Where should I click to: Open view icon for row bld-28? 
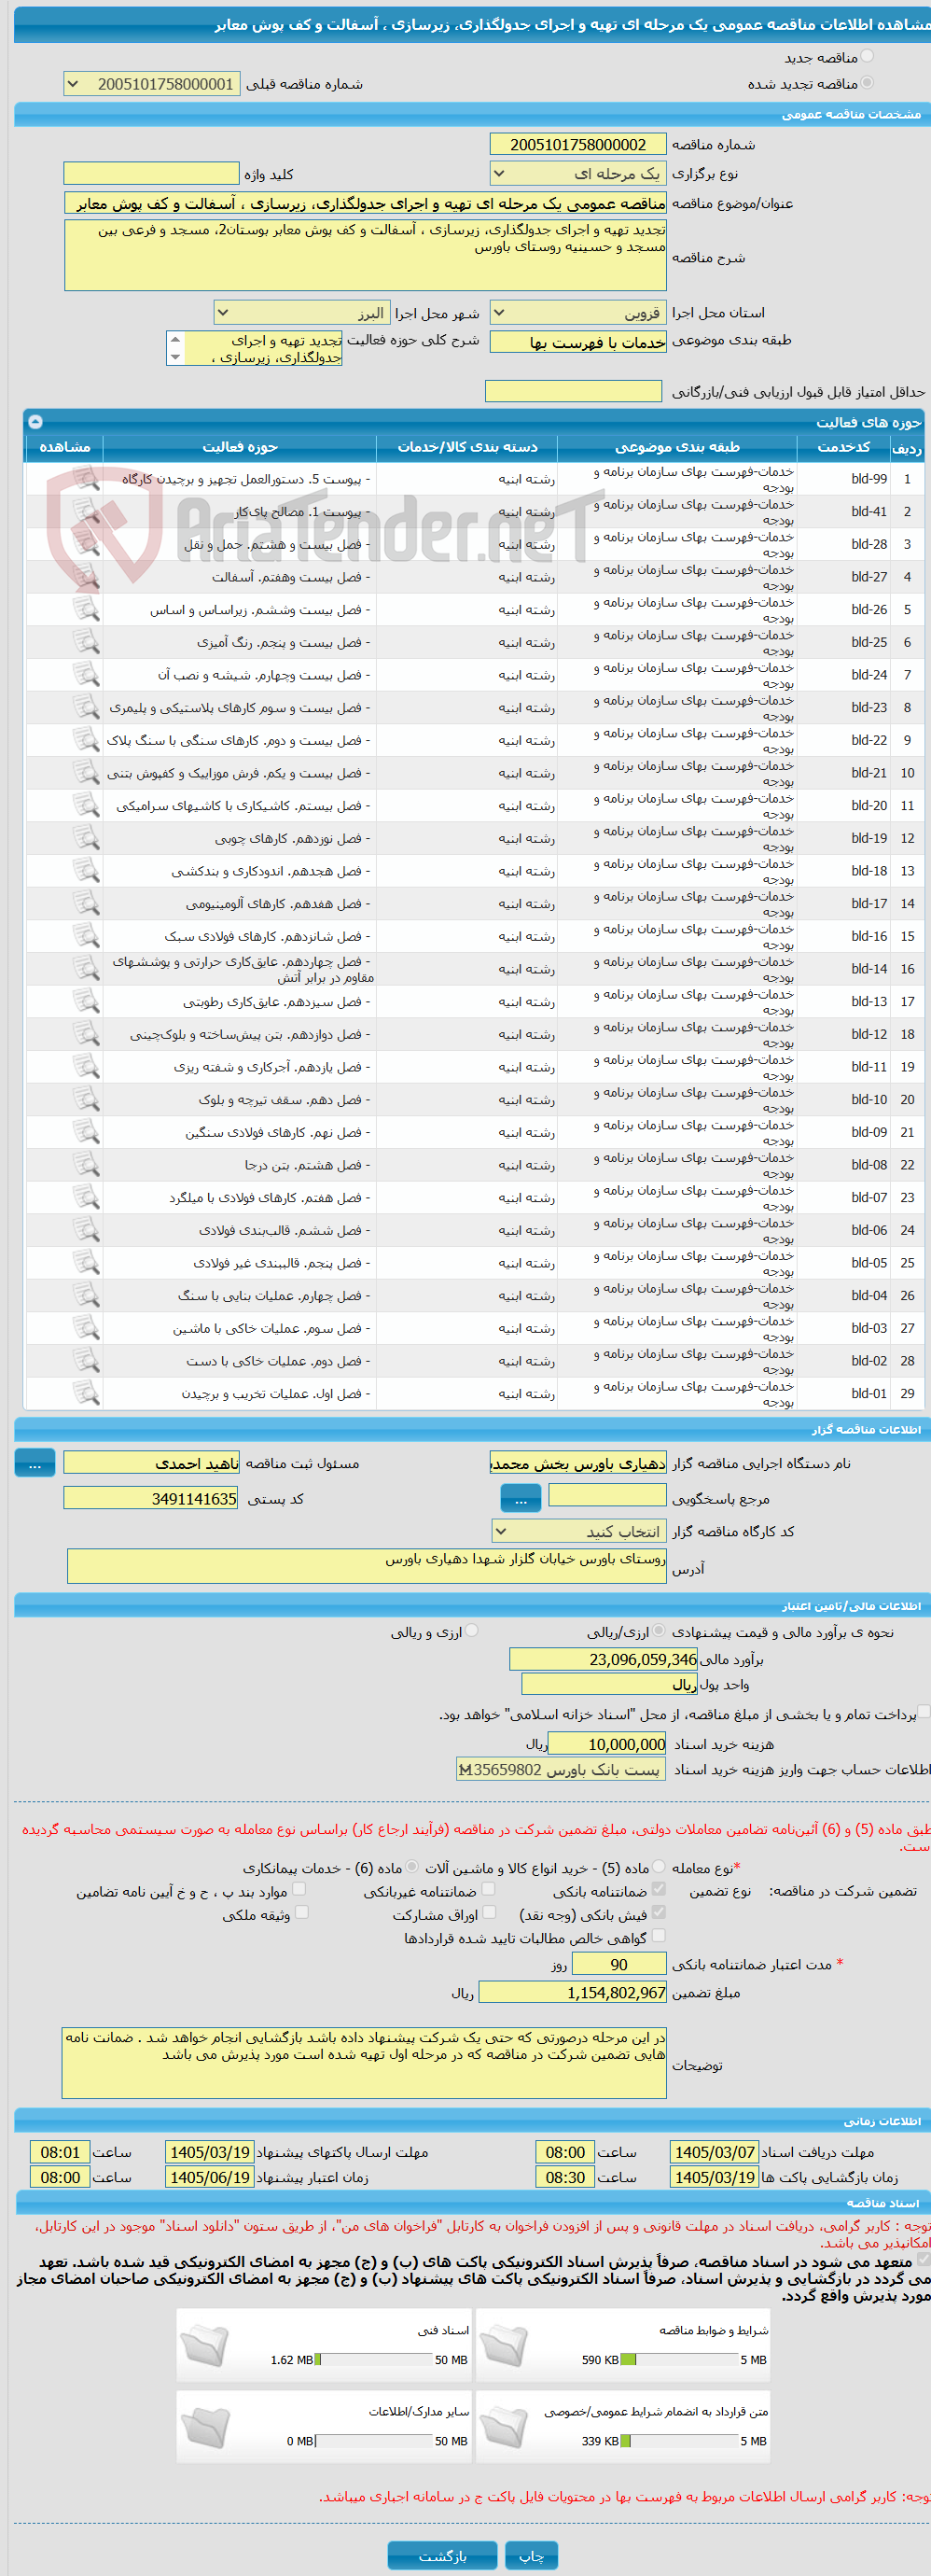[x=87, y=544]
